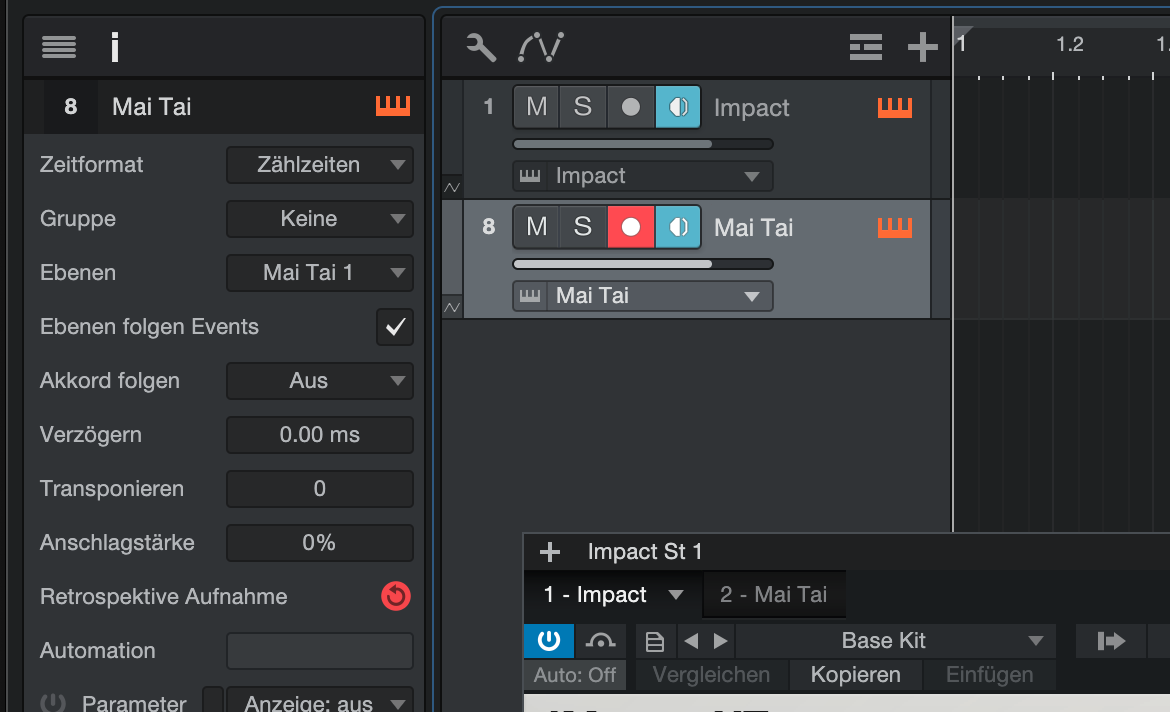Viewport: 1170px width, 712px height.
Task: Open the Gruppe dropdown showing Keine
Action: (x=319, y=219)
